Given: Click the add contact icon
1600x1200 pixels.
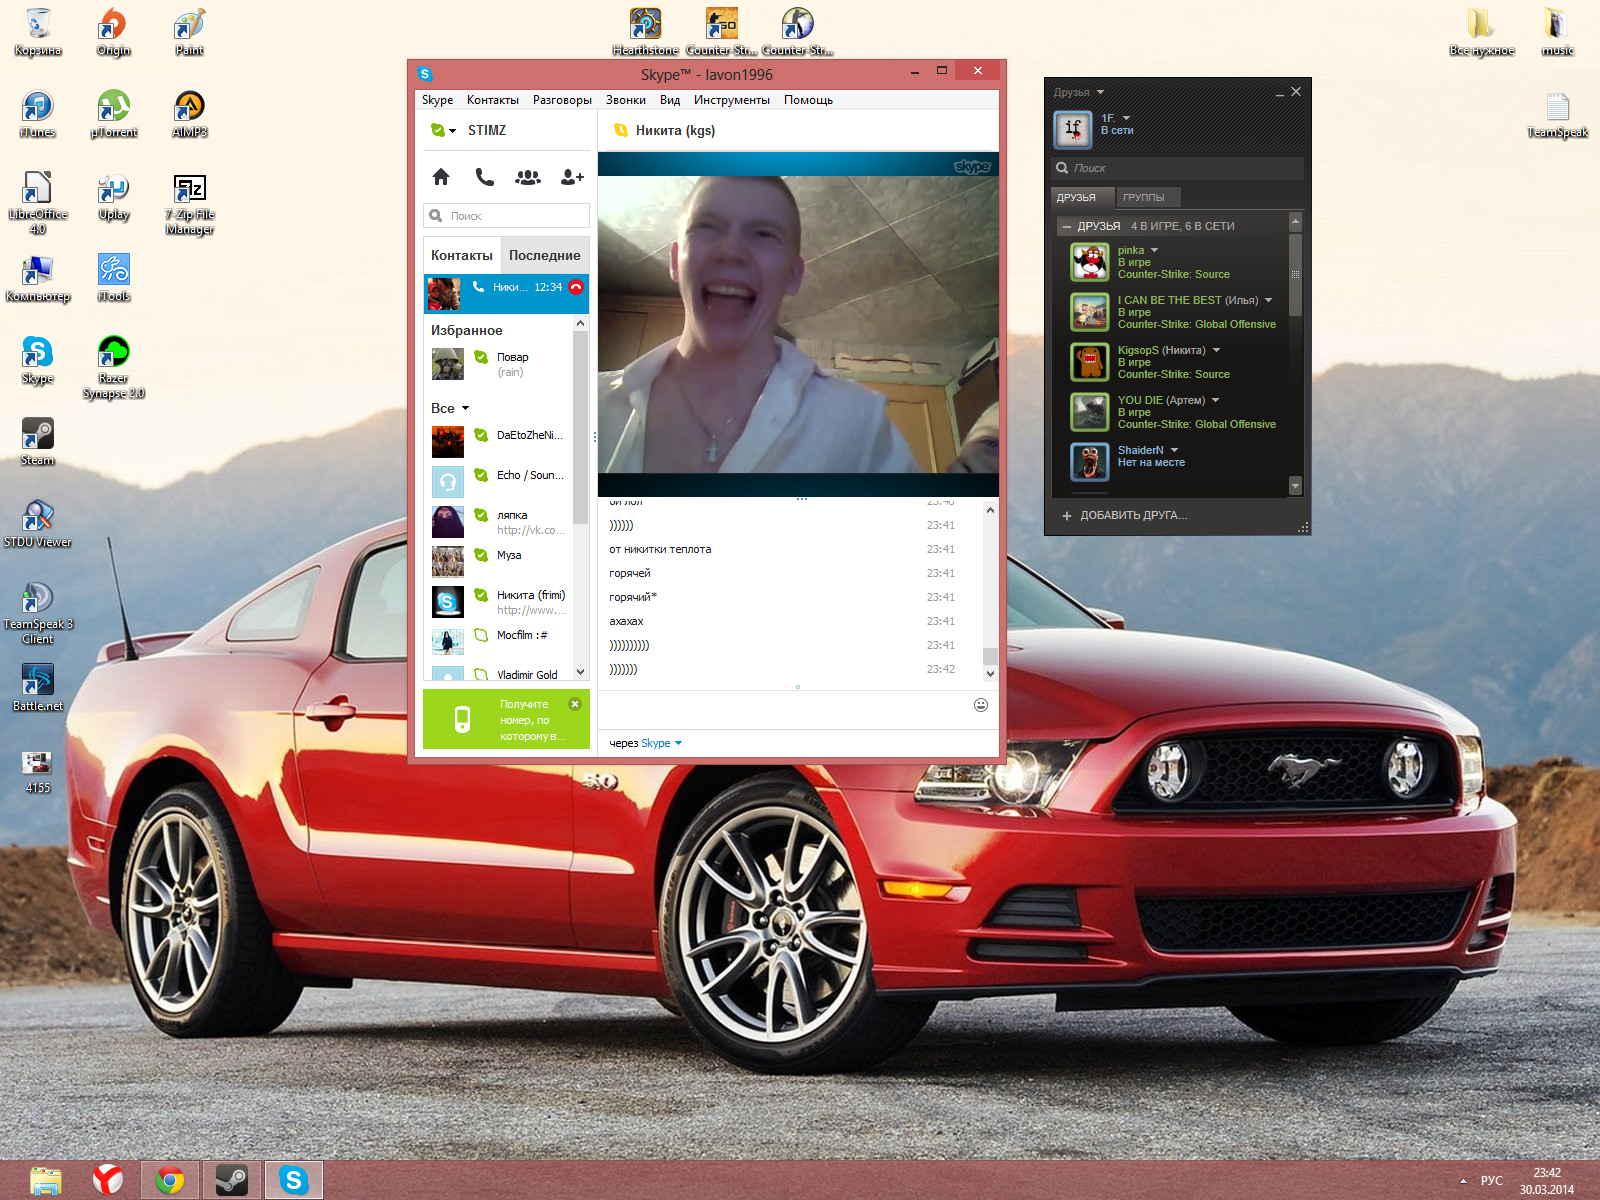Looking at the screenshot, I should tap(572, 177).
